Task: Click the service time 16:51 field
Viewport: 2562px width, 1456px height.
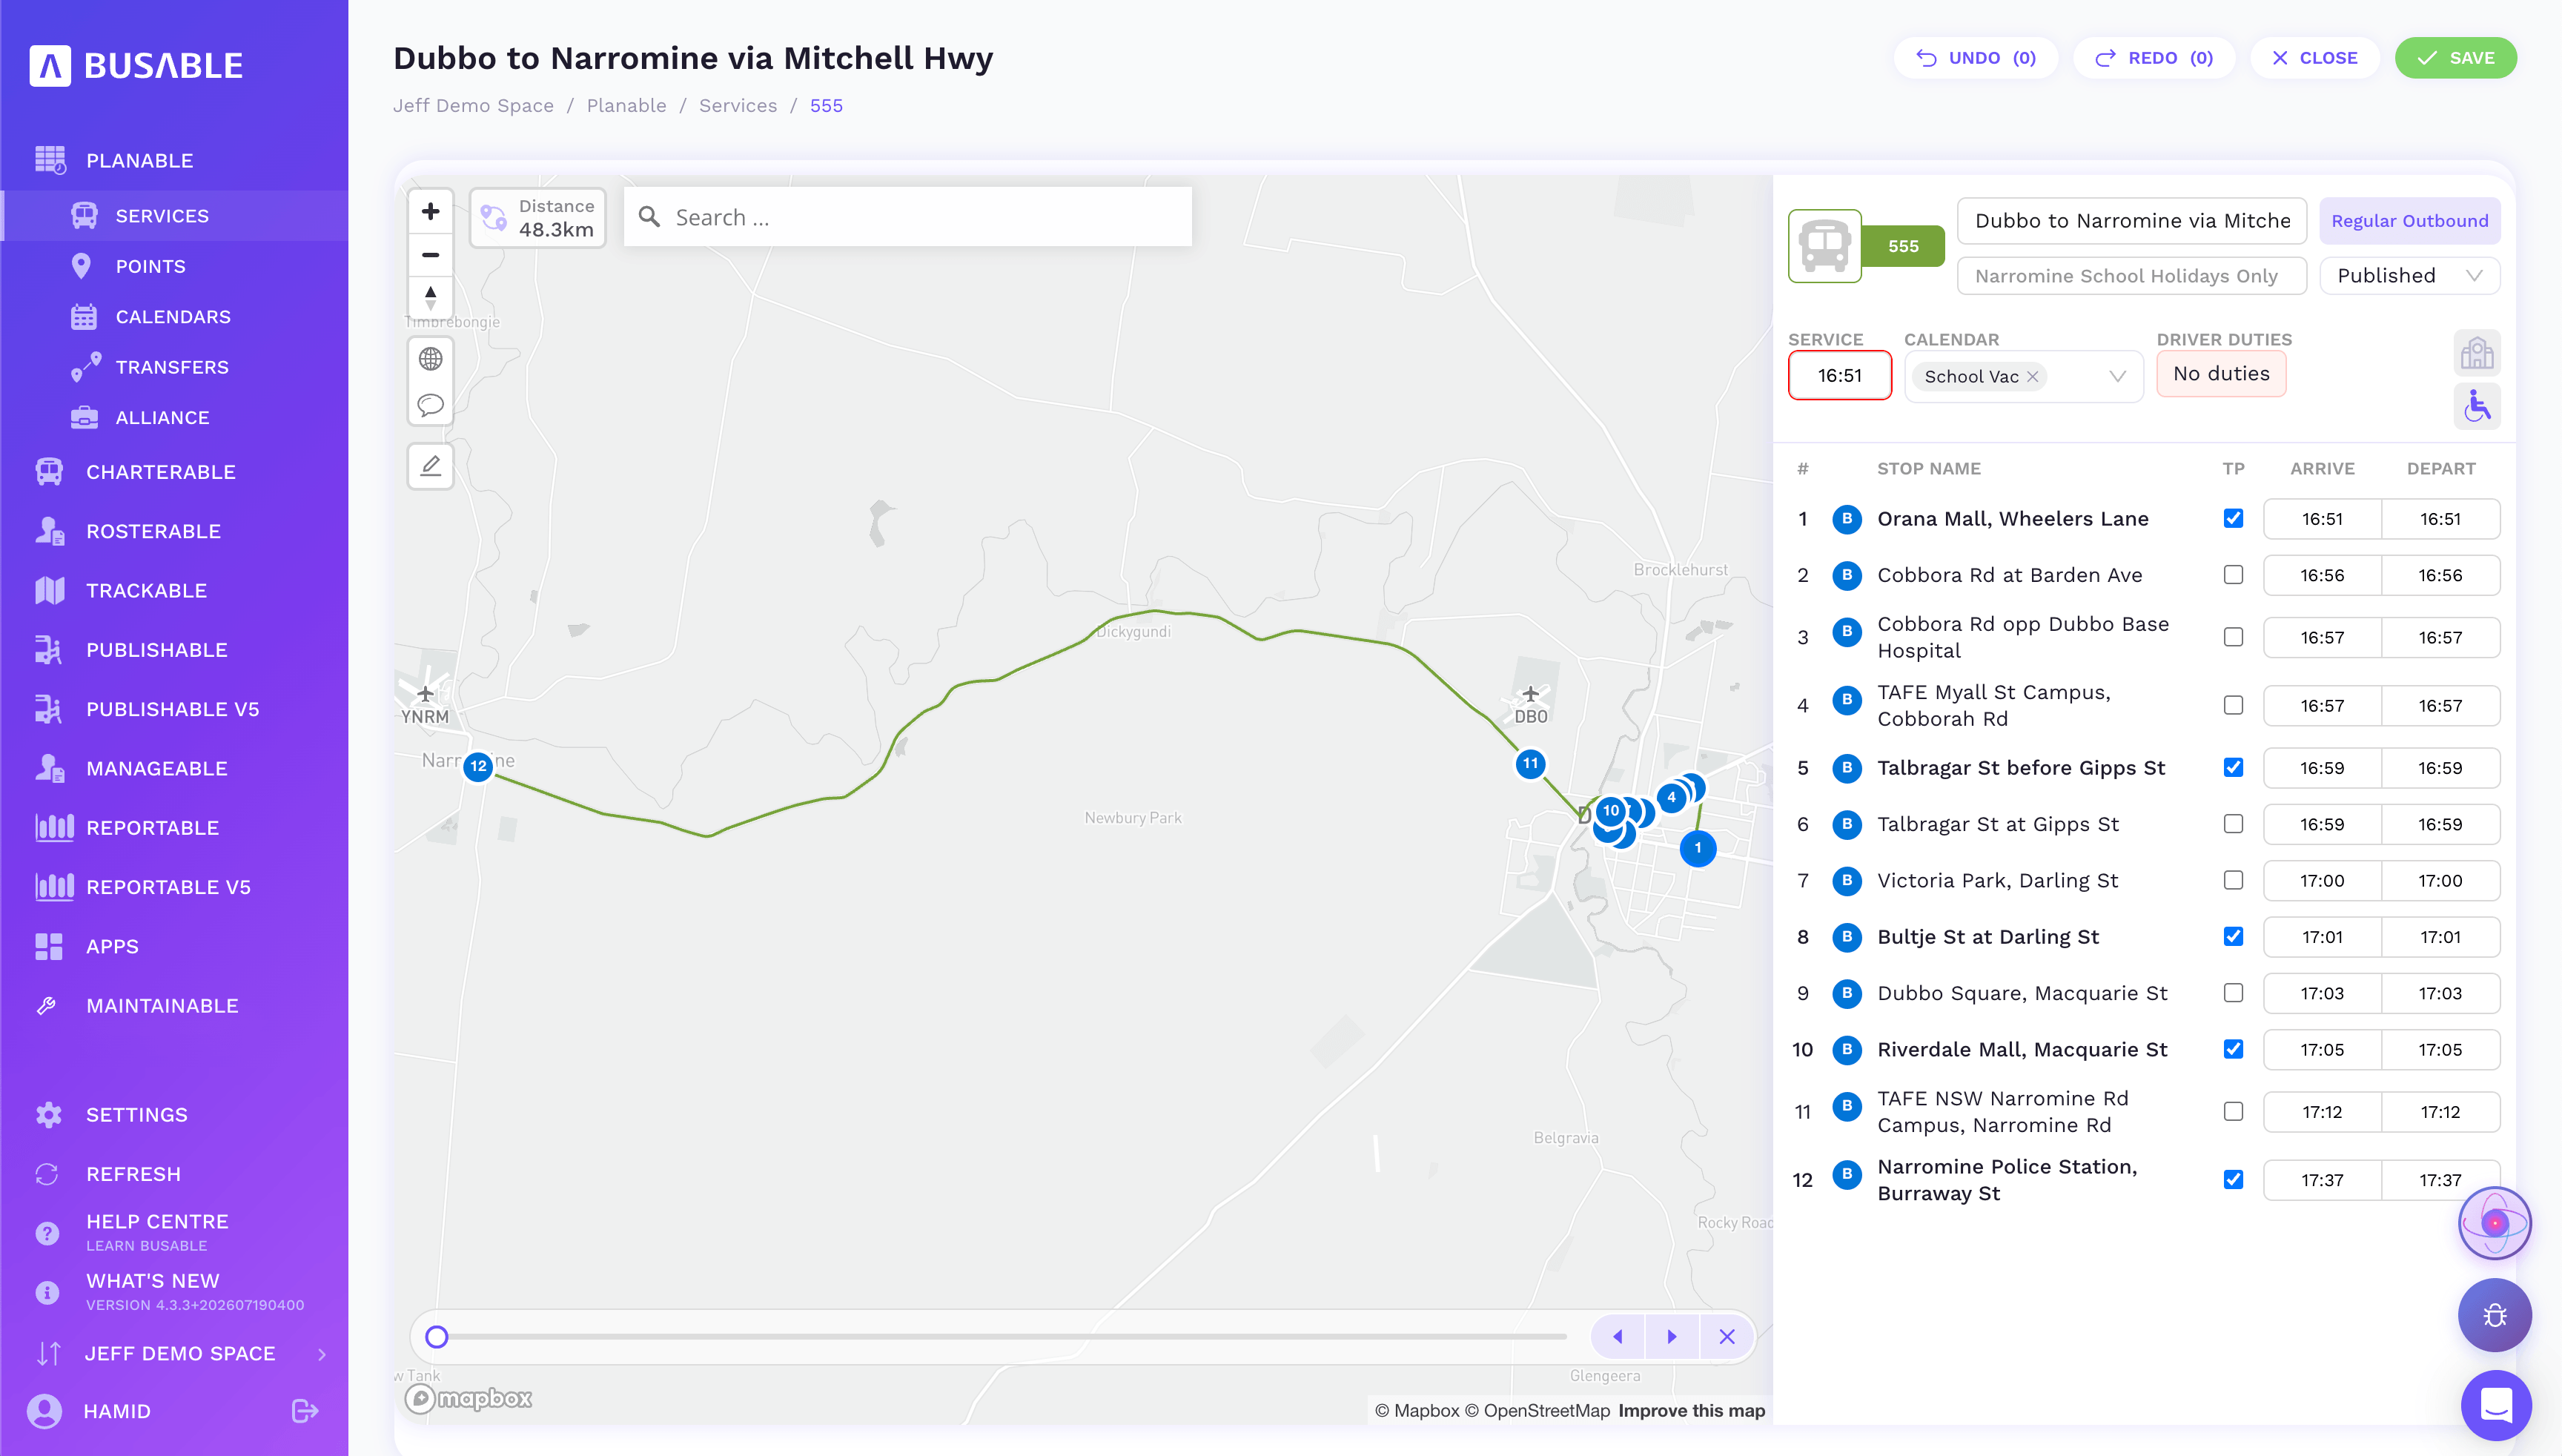Action: [x=1839, y=376]
